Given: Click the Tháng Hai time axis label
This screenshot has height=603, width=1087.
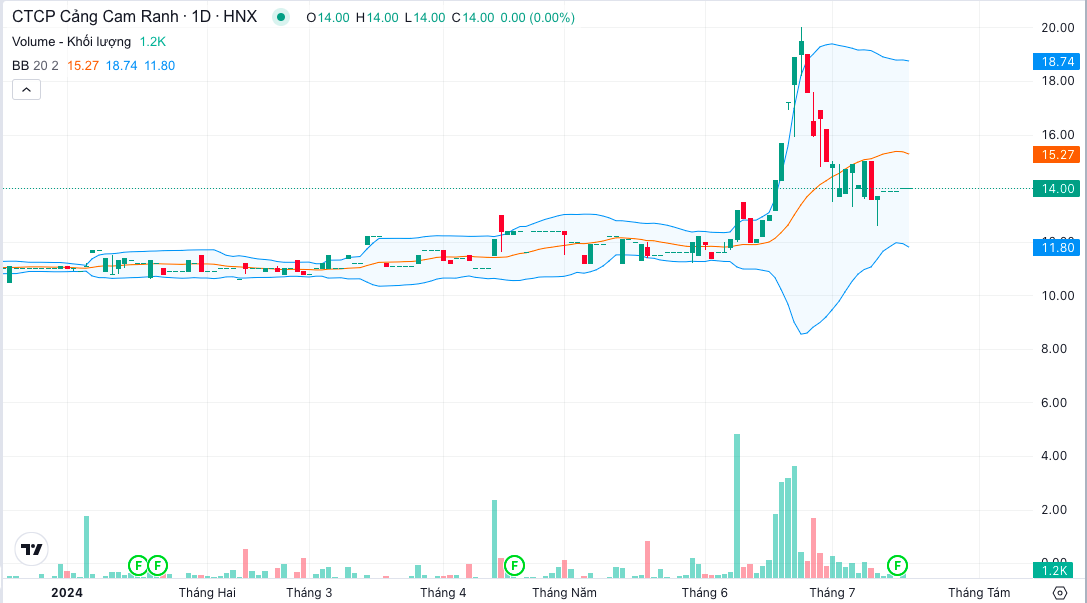Looking at the screenshot, I should tap(207, 593).
